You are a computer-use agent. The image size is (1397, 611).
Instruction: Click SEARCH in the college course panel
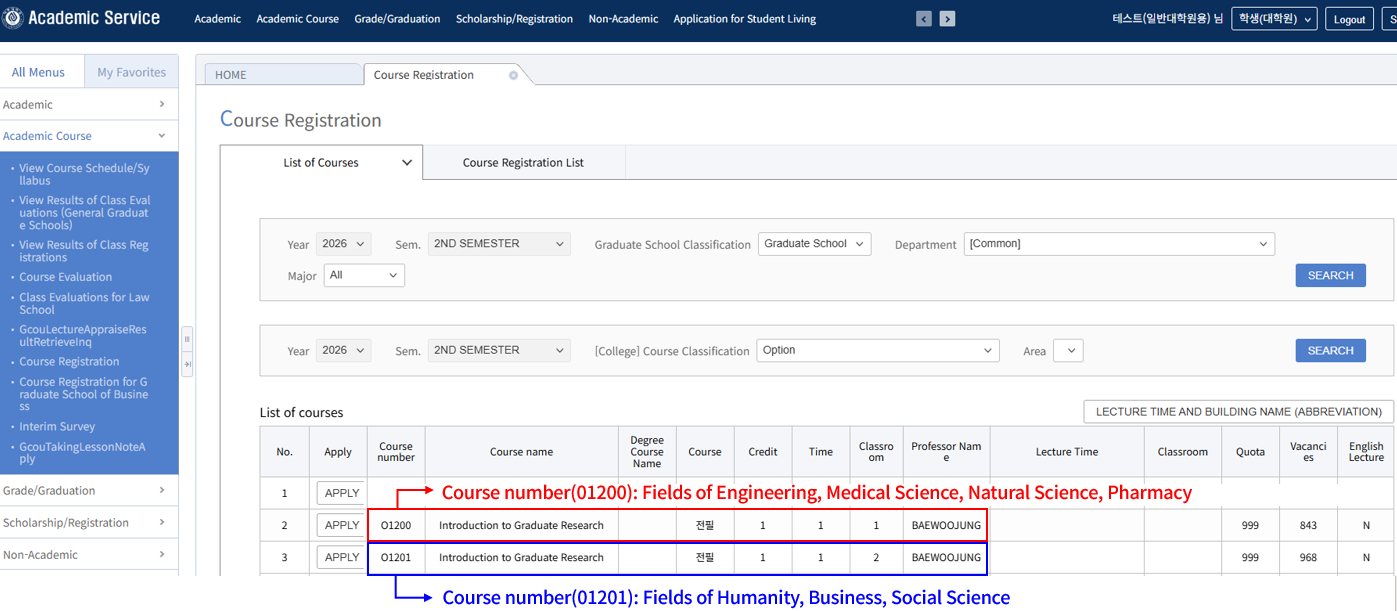pyautogui.click(x=1330, y=350)
